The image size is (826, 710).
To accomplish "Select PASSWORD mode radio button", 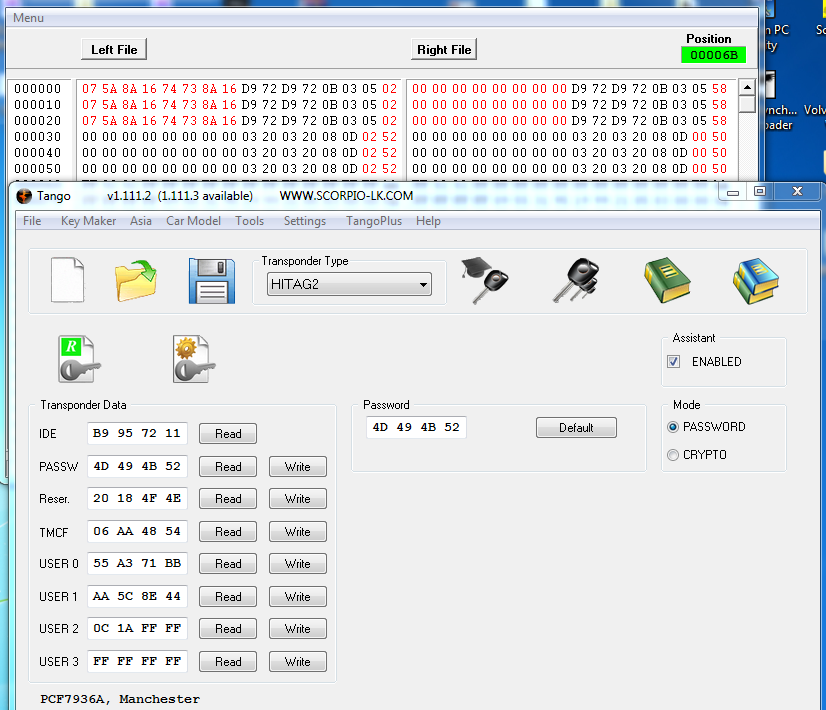I will 673,427.
